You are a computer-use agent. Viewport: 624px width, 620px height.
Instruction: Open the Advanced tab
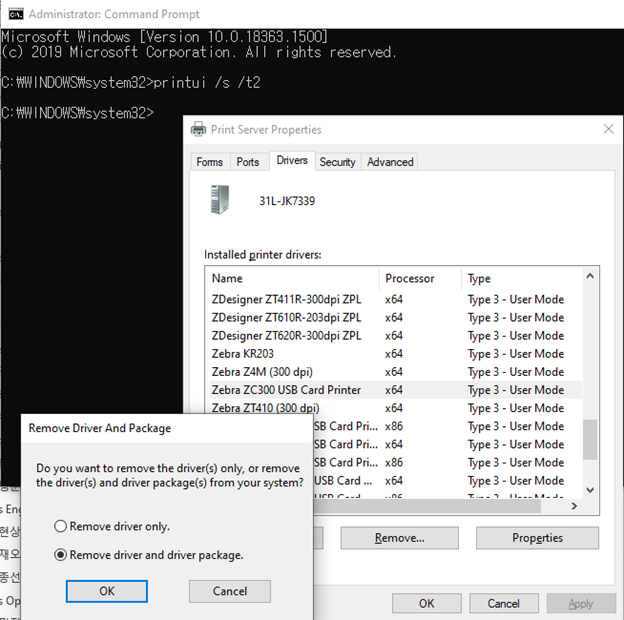[390, 162]
